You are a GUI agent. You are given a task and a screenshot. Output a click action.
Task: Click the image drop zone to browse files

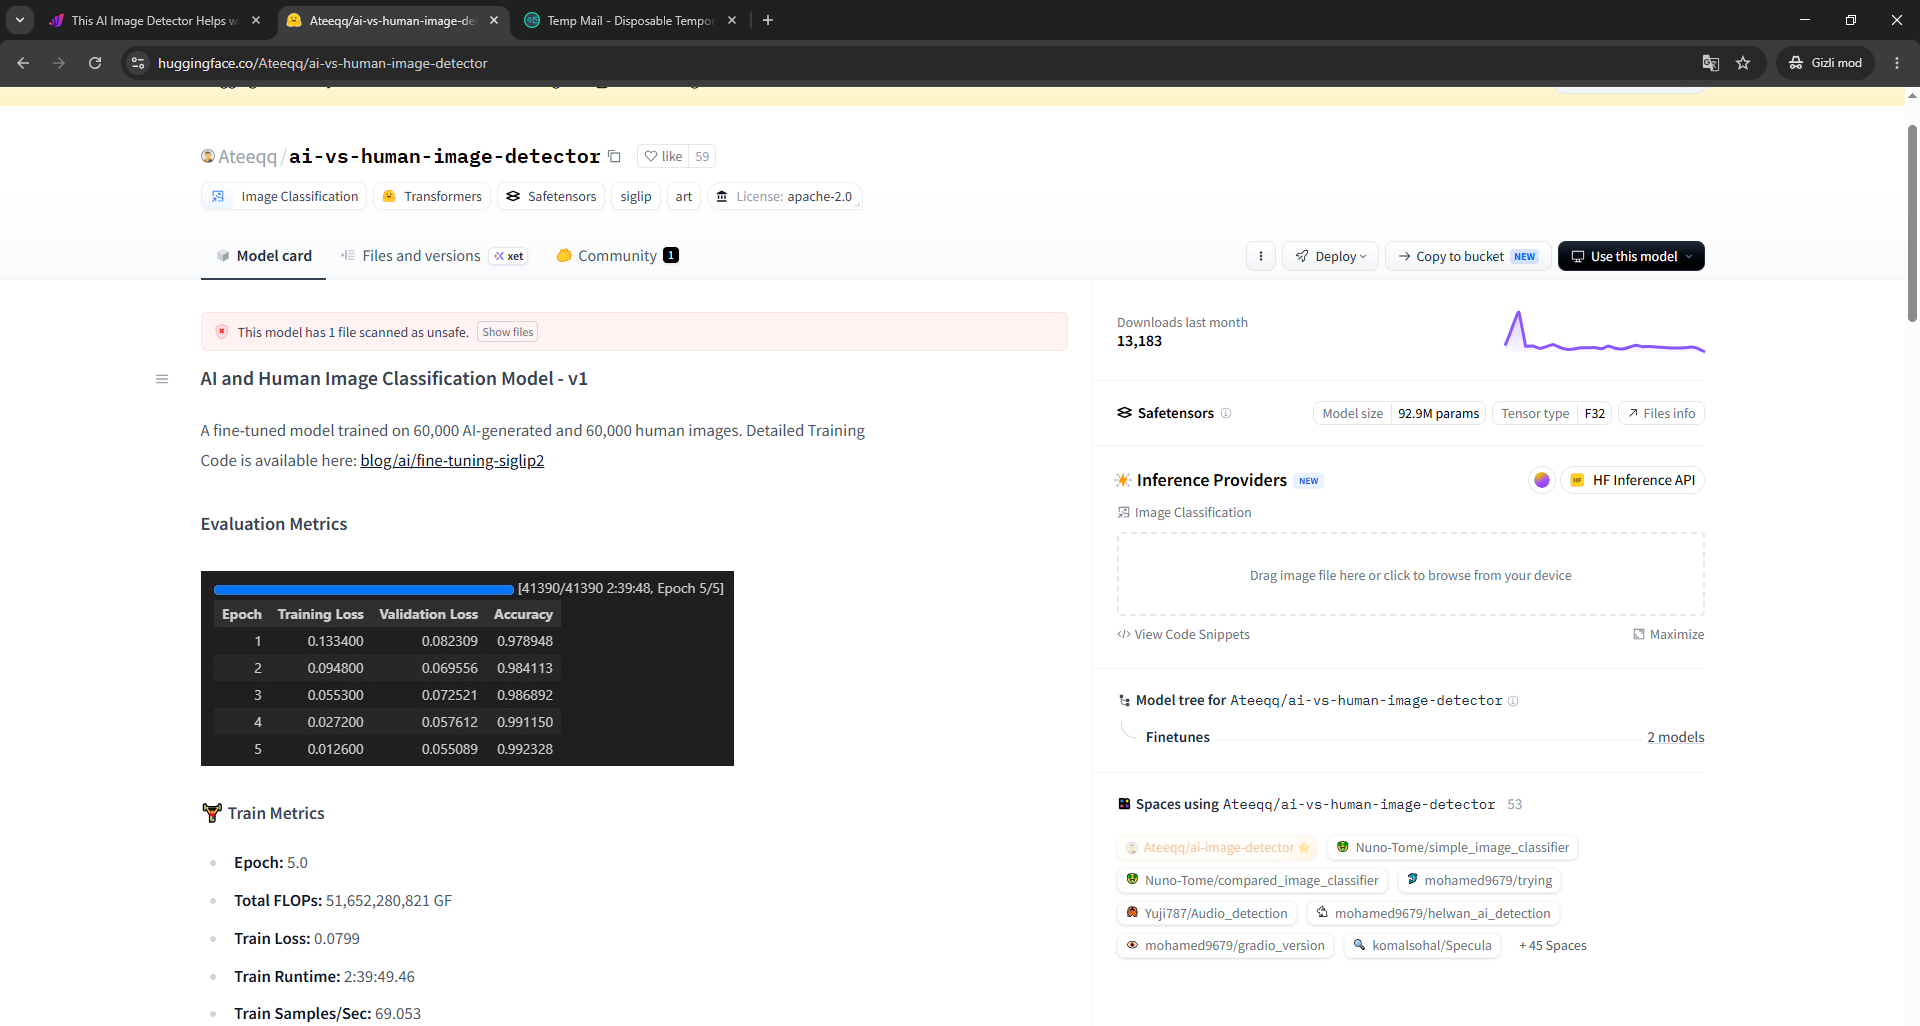1410,575
